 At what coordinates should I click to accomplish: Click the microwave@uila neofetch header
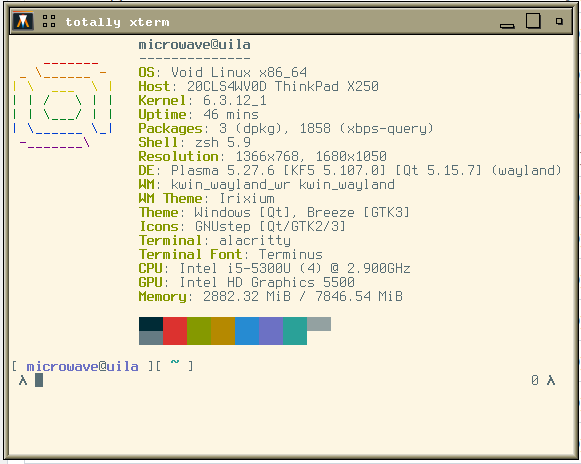click(195, 45)
